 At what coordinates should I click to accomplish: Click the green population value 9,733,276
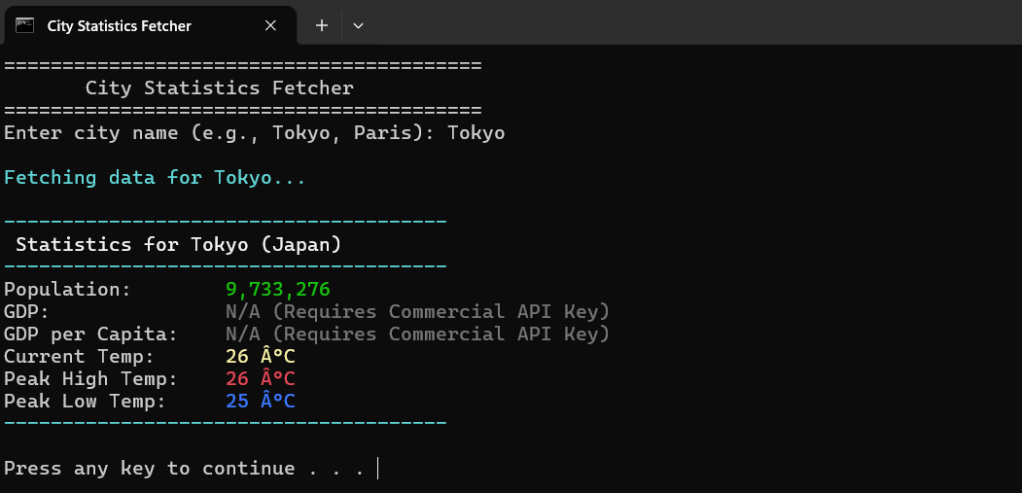point(278,290)
